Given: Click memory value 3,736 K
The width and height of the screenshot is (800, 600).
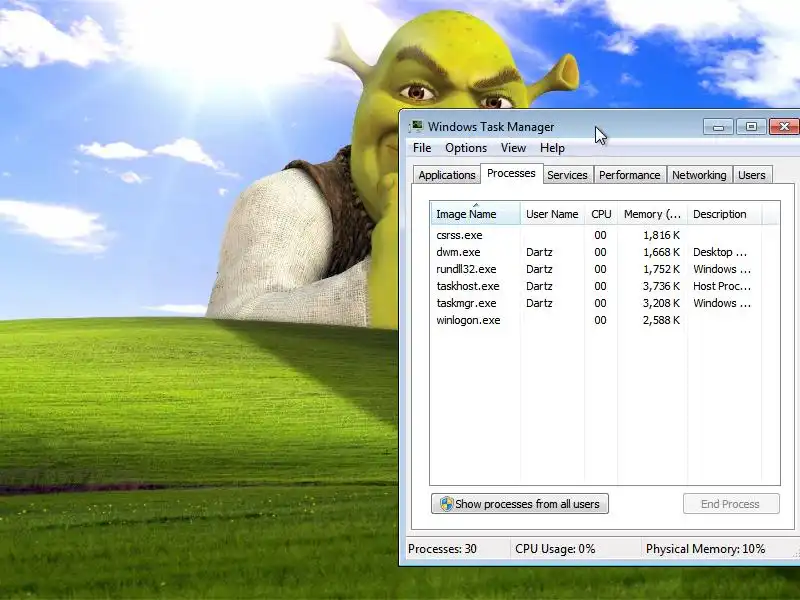Looking at the screenshot, I should pos(661,286).
